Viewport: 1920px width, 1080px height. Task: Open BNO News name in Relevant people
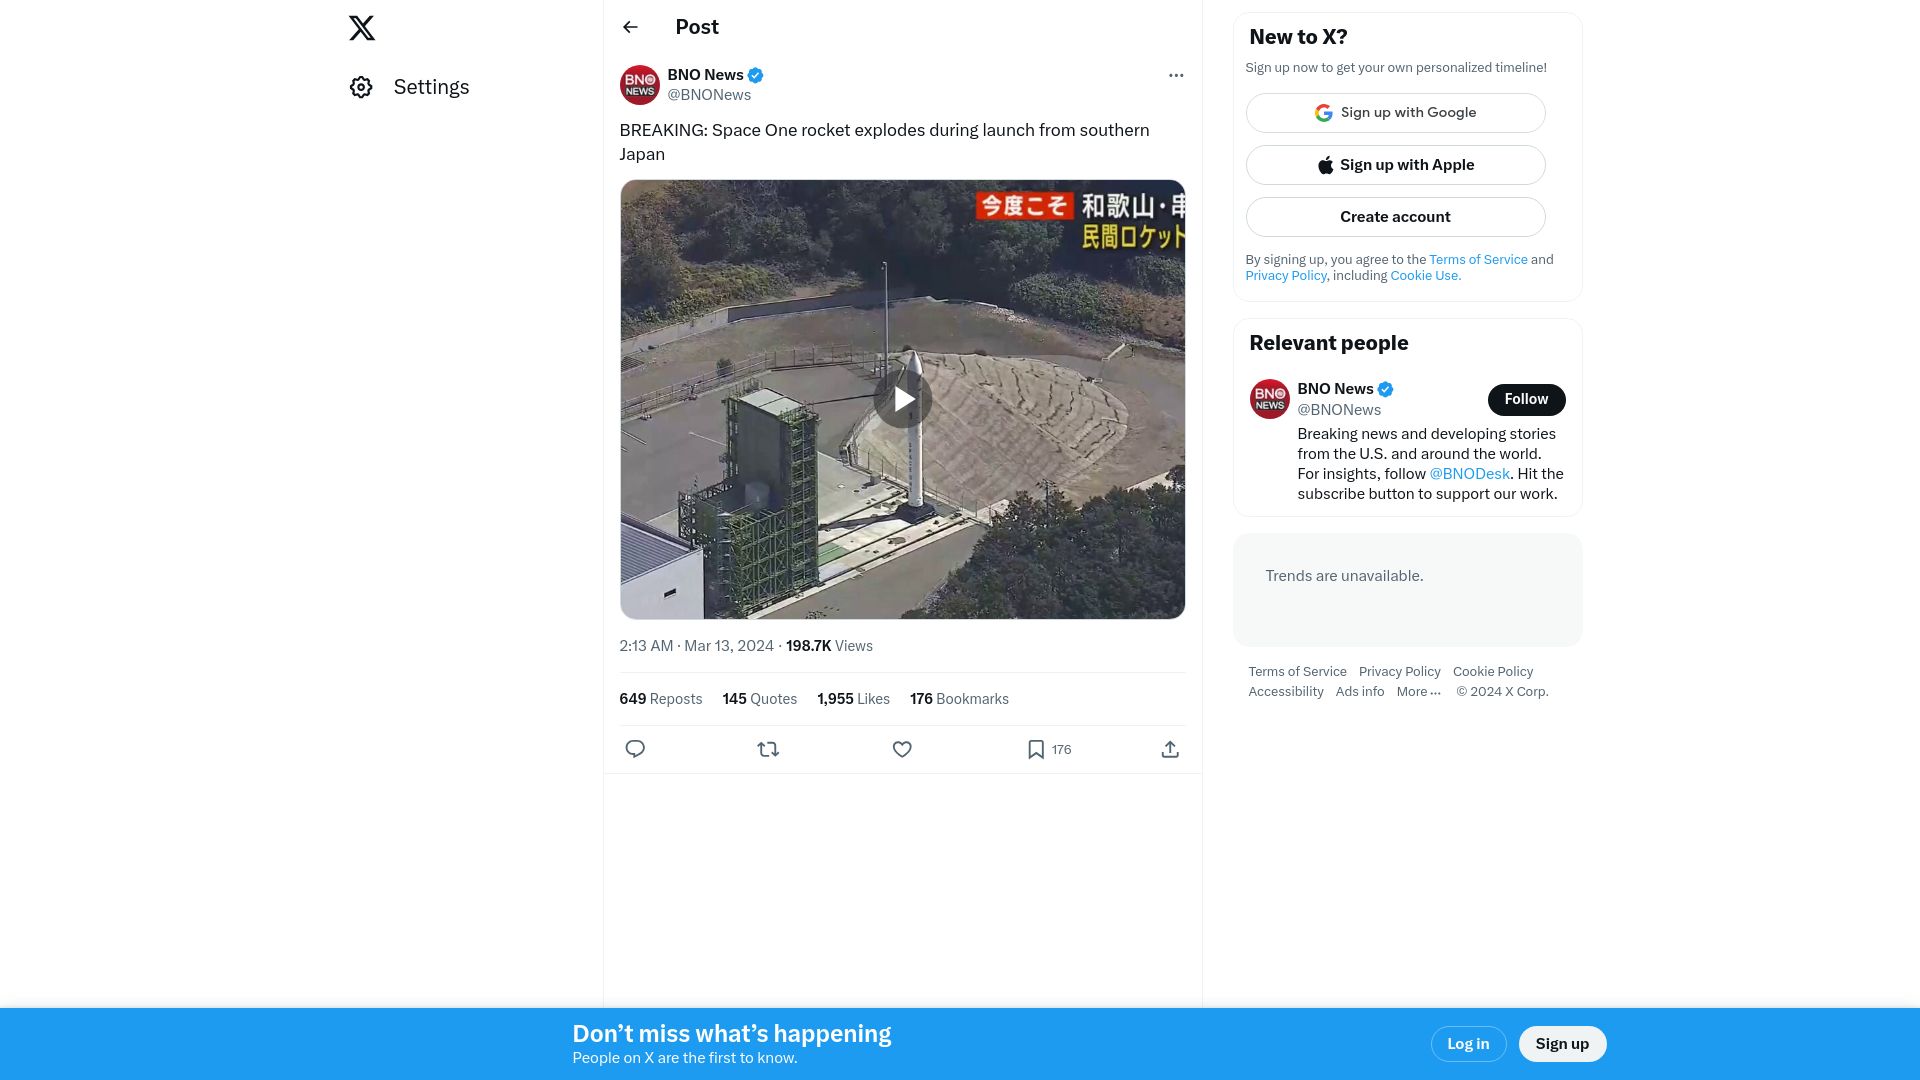point(1335,389)
